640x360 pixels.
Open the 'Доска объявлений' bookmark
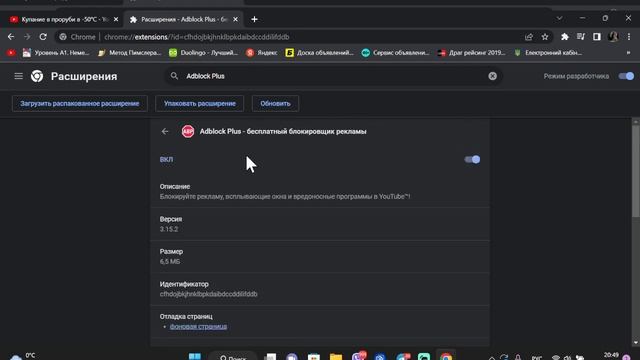click(320, 53)
